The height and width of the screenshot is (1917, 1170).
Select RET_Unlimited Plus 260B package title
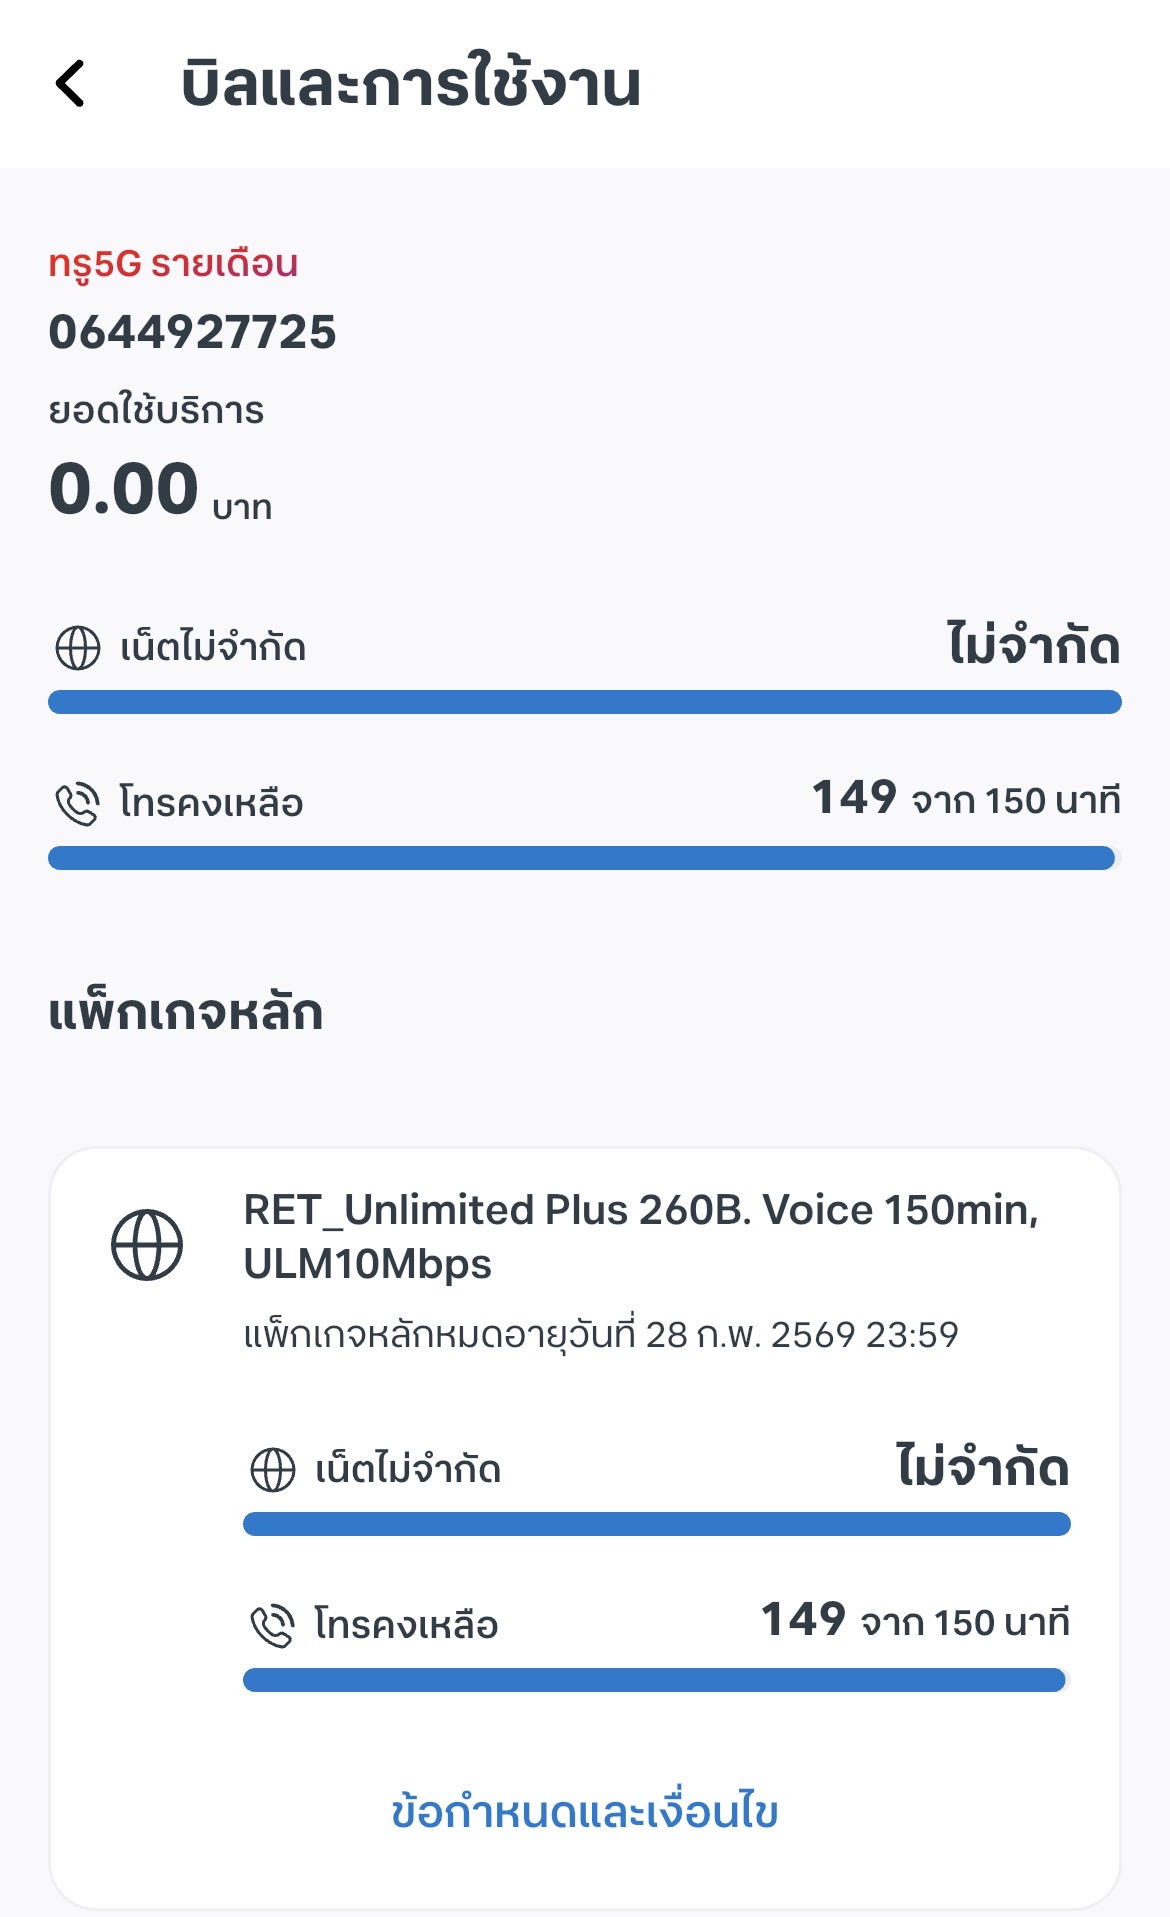(640, 1237)
